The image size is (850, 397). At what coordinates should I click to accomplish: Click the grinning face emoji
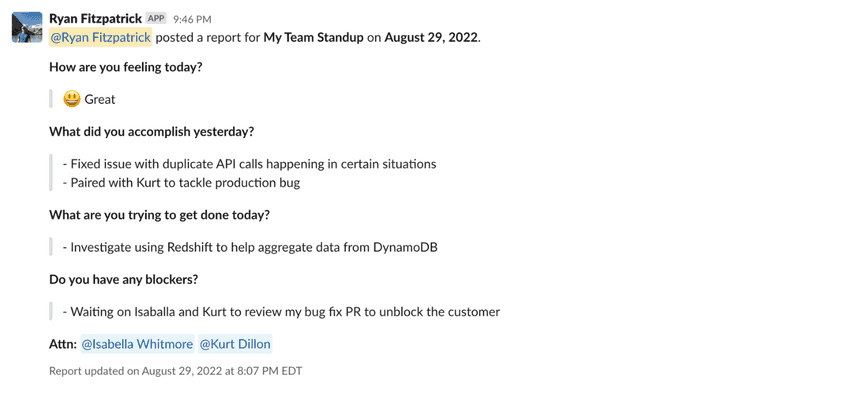pyautogui.click(x=72, y=99)
